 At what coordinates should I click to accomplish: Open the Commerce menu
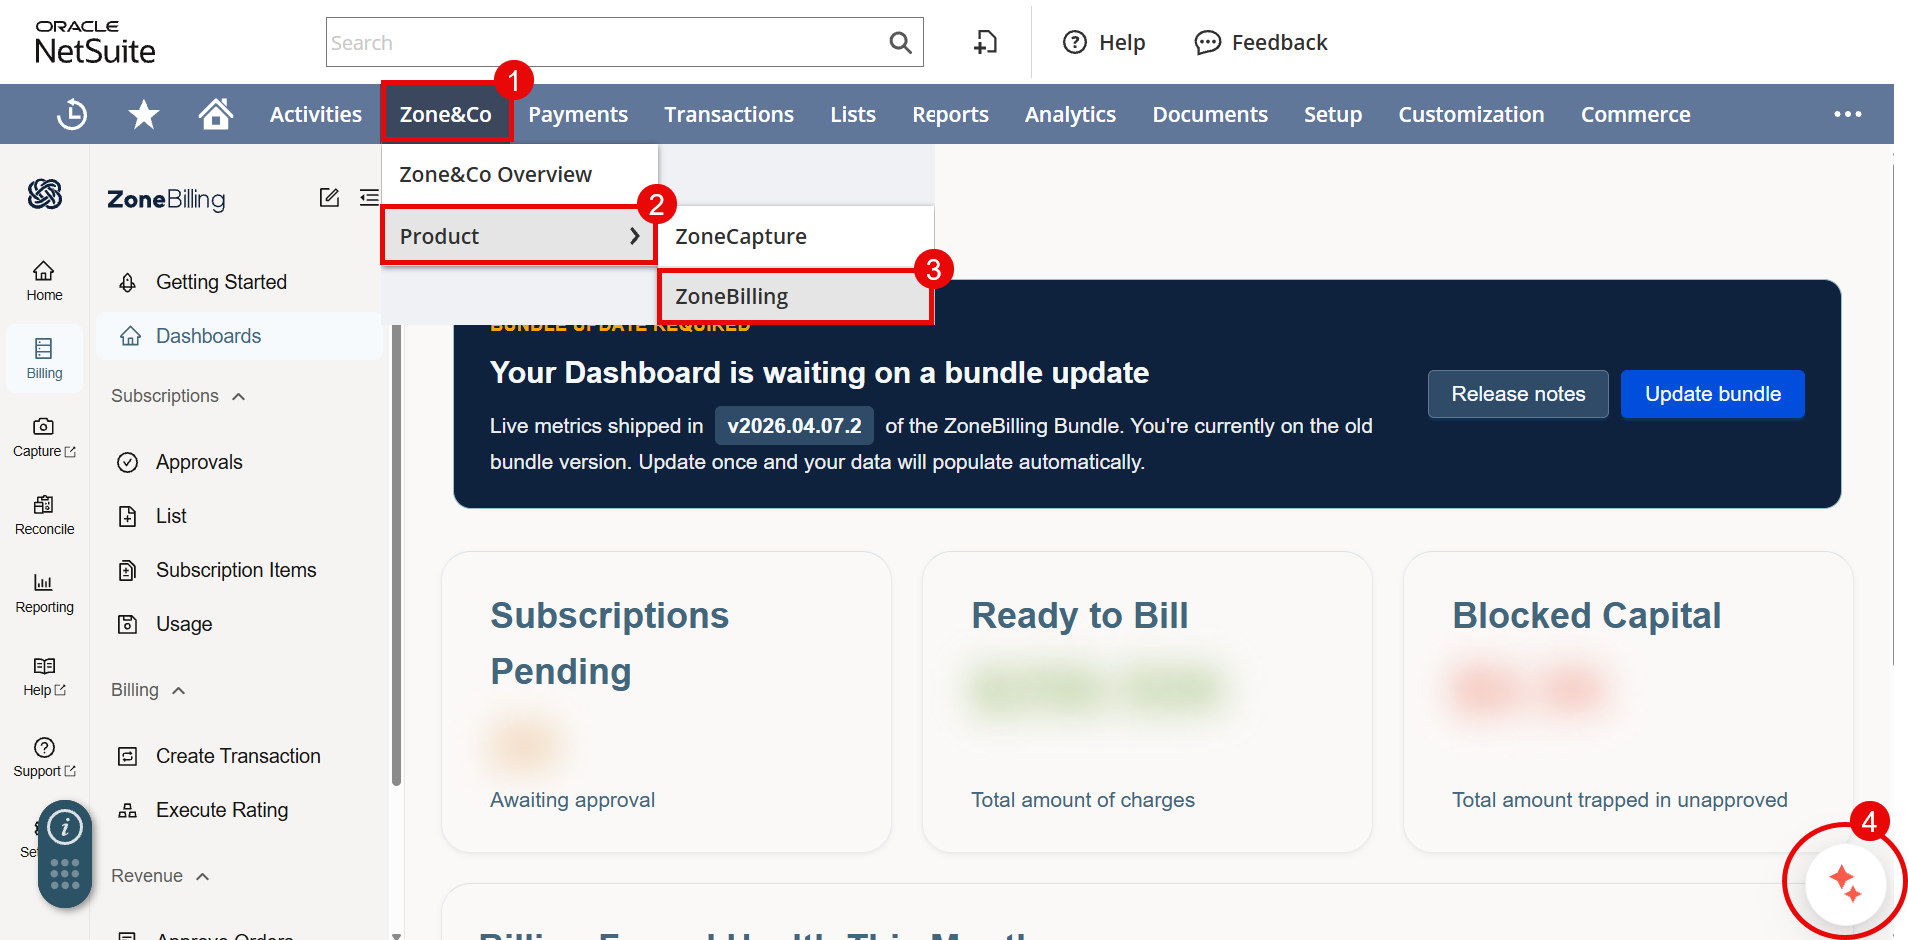tap(1636, 114)
